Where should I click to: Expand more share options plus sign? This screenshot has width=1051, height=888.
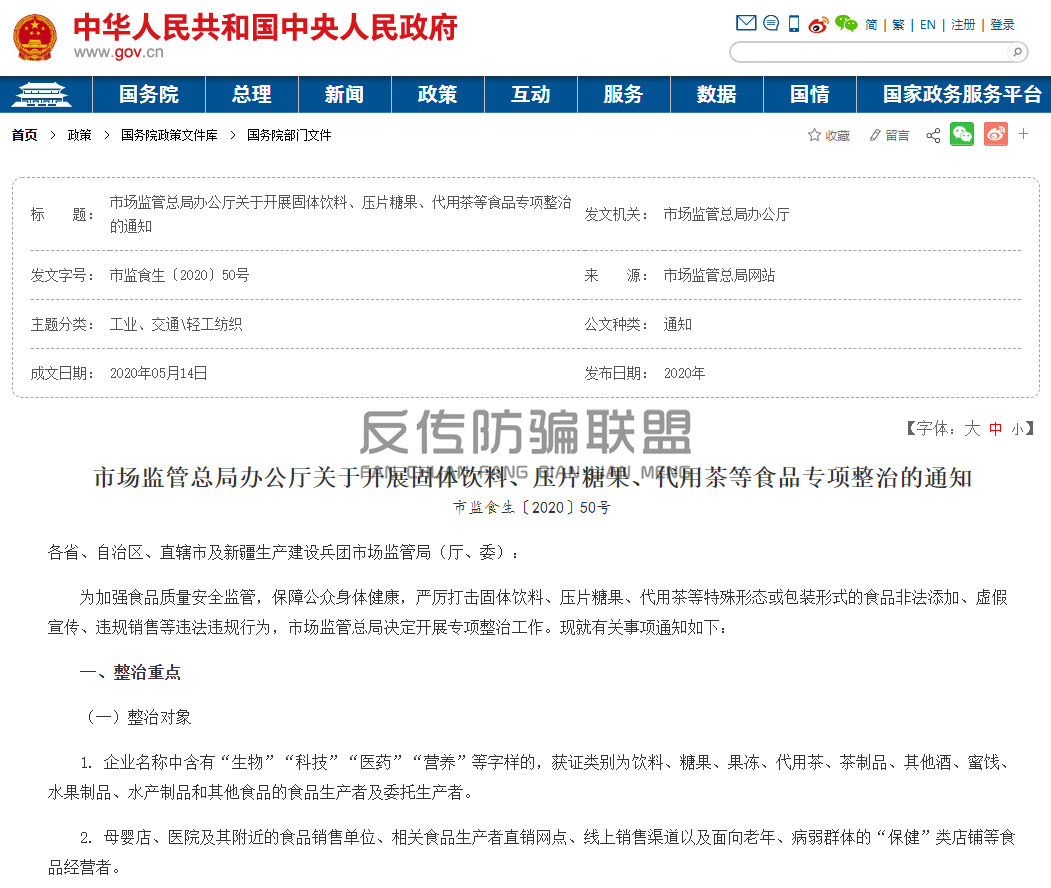click(x=1023, y=134)
